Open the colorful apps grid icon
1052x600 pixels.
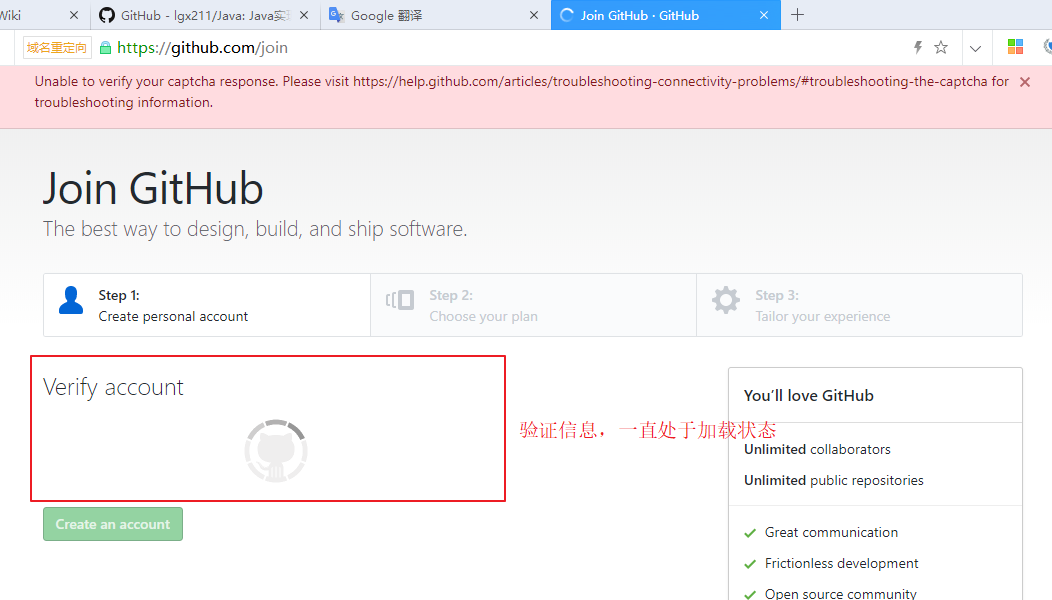(1015, 46)
